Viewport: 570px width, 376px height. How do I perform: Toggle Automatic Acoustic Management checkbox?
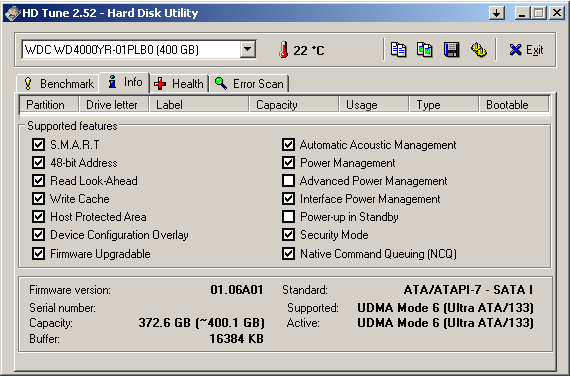pos(288,144)
